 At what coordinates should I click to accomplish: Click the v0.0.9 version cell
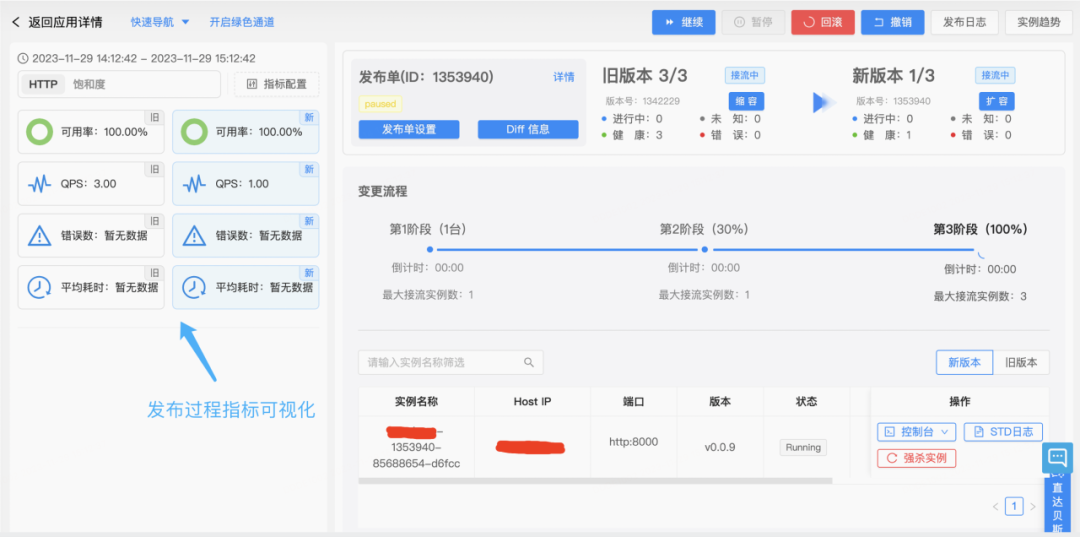point(720,447)
